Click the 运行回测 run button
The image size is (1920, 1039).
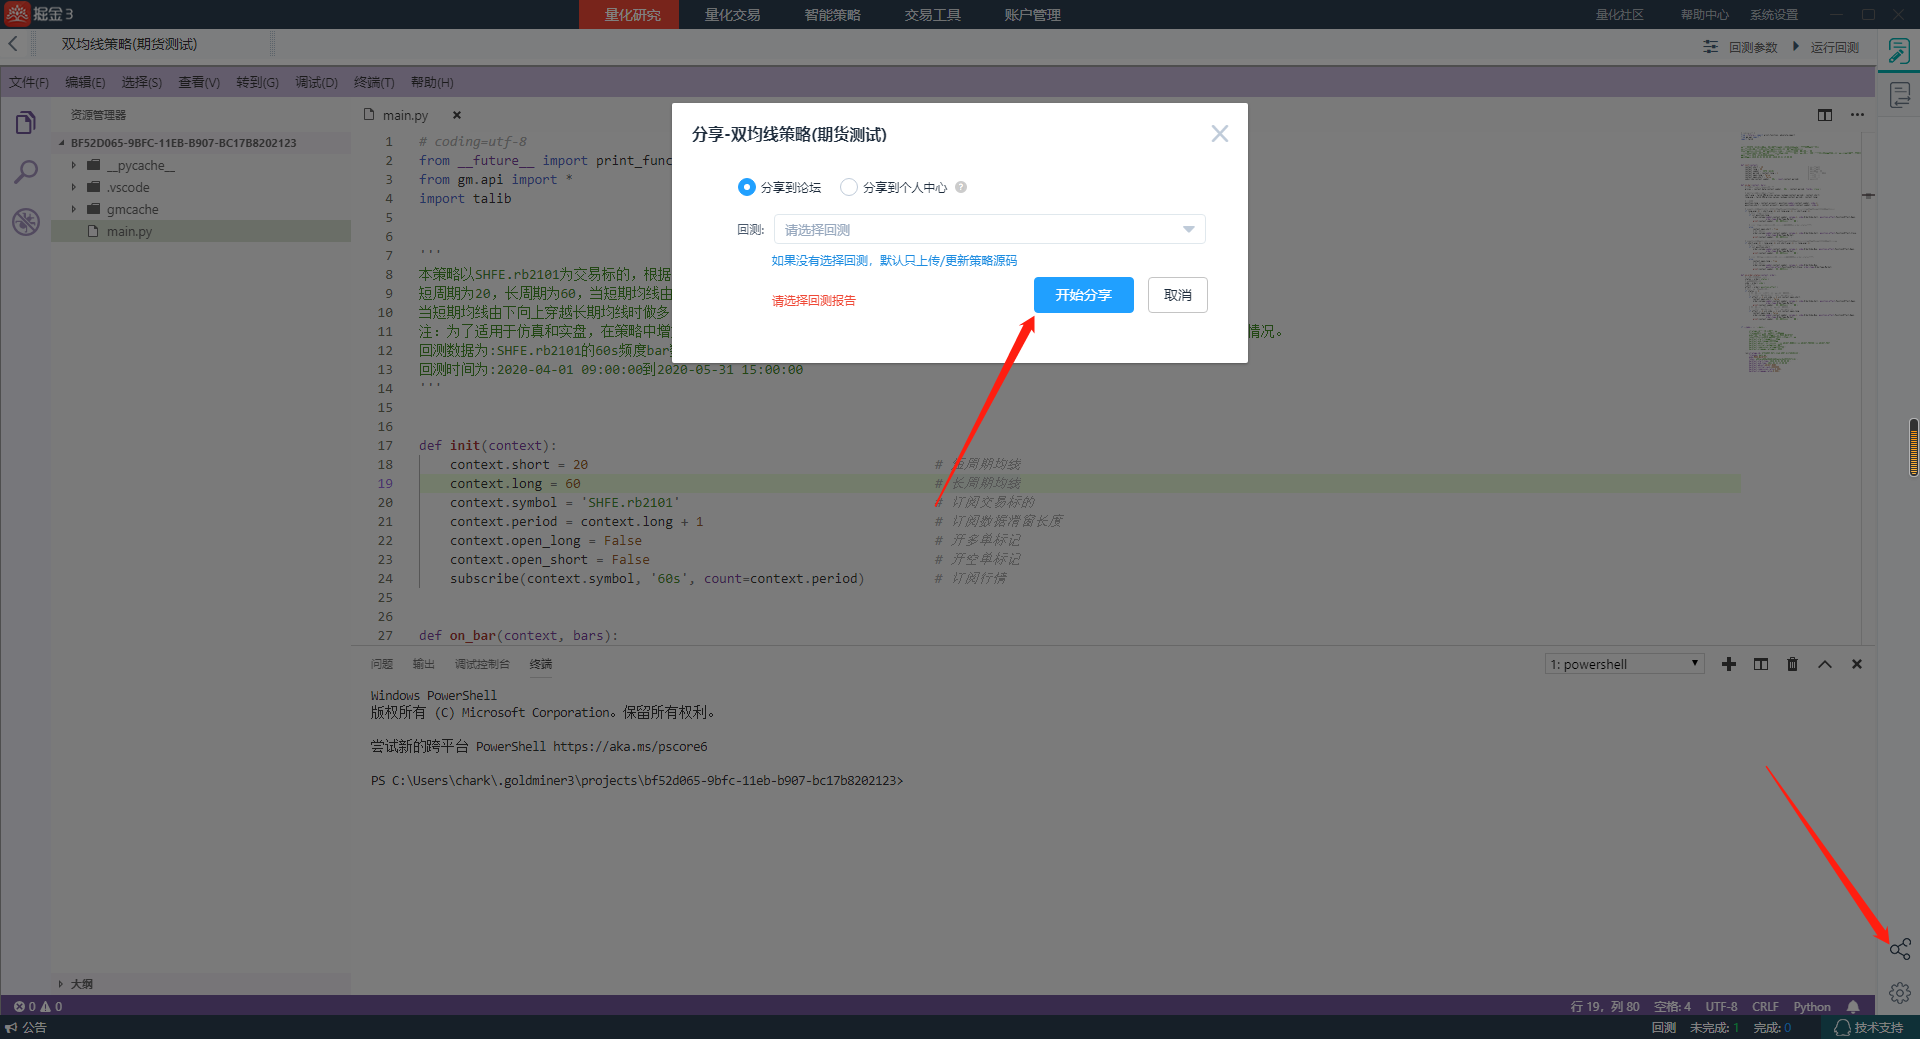pos(1826,47)
